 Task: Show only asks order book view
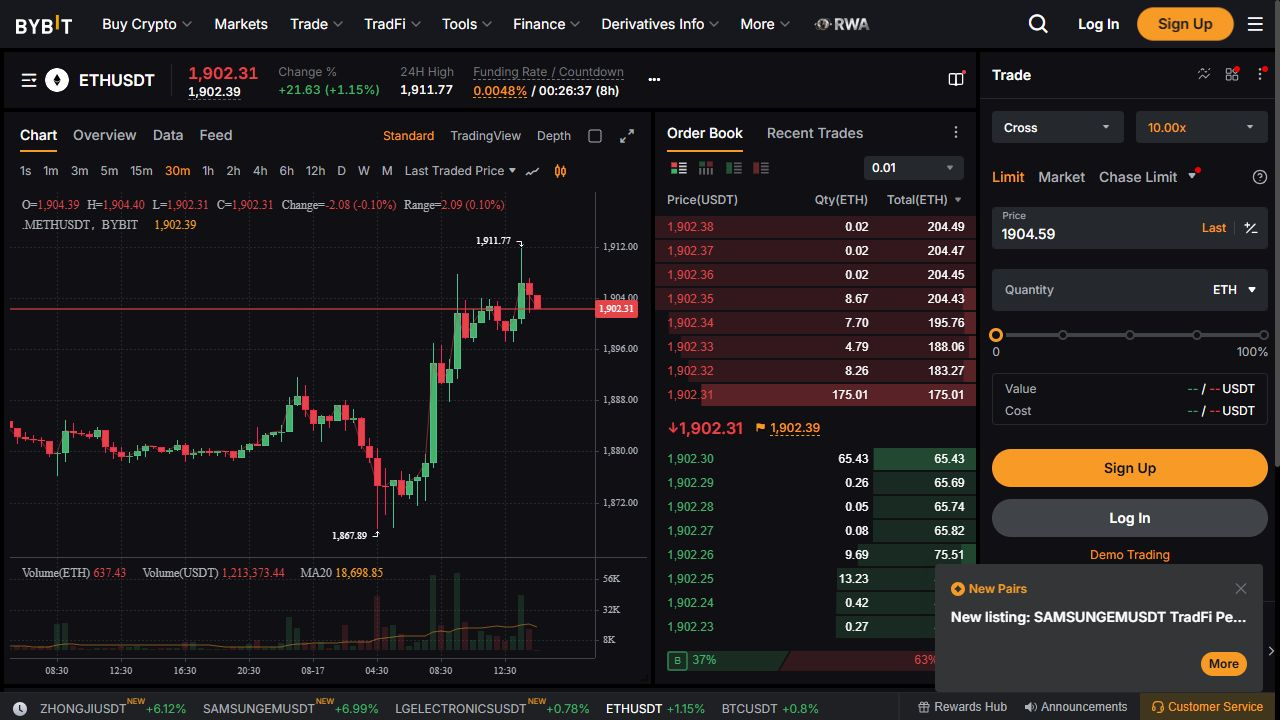[761, 168]
